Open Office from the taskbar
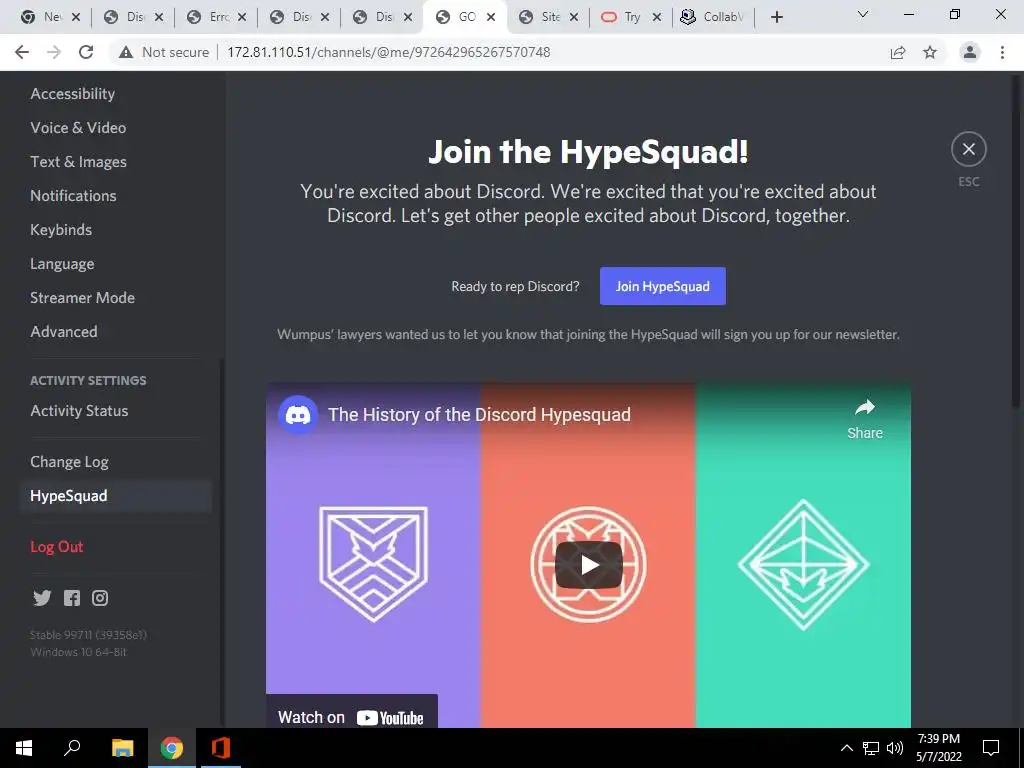This screenshot has width=1024, height=768. tap(221, 748)
